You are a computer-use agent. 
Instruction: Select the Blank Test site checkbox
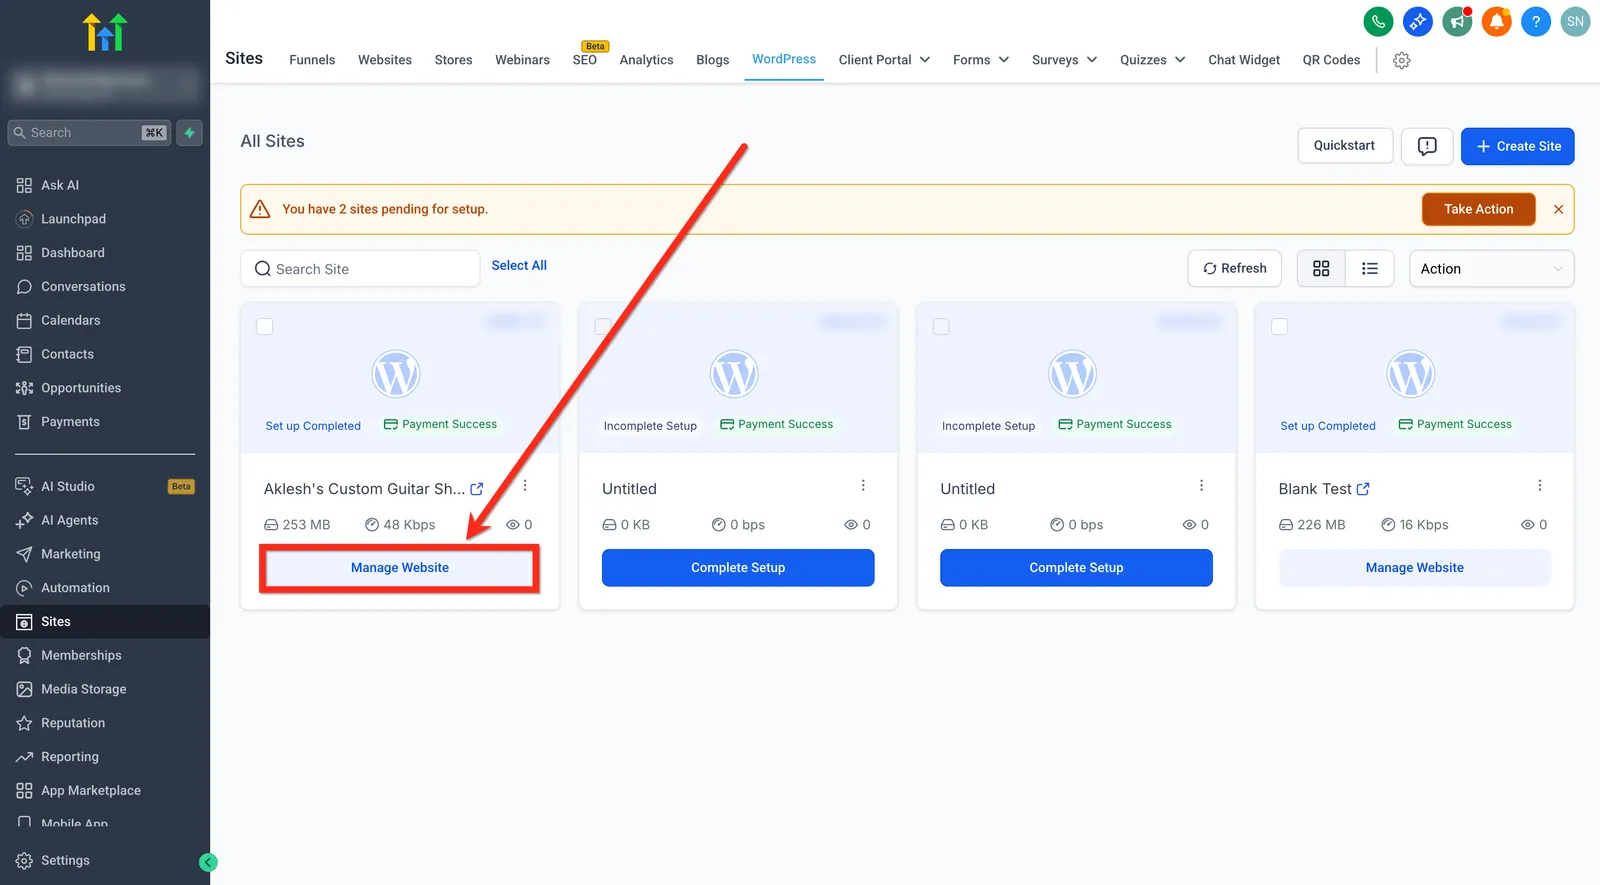click(1279, 327)
